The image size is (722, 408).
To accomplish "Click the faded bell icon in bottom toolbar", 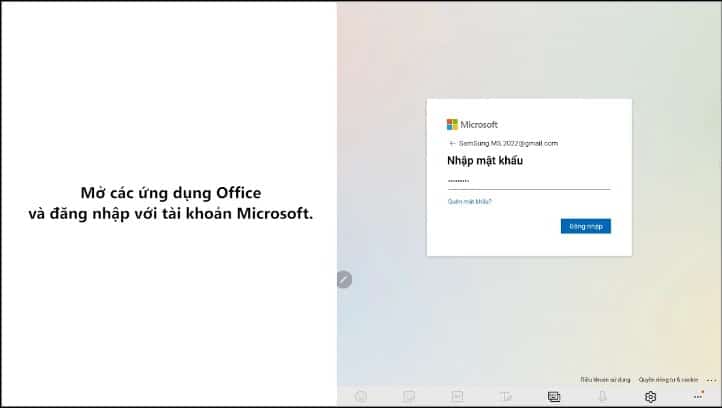I will (x=602, y=396).
